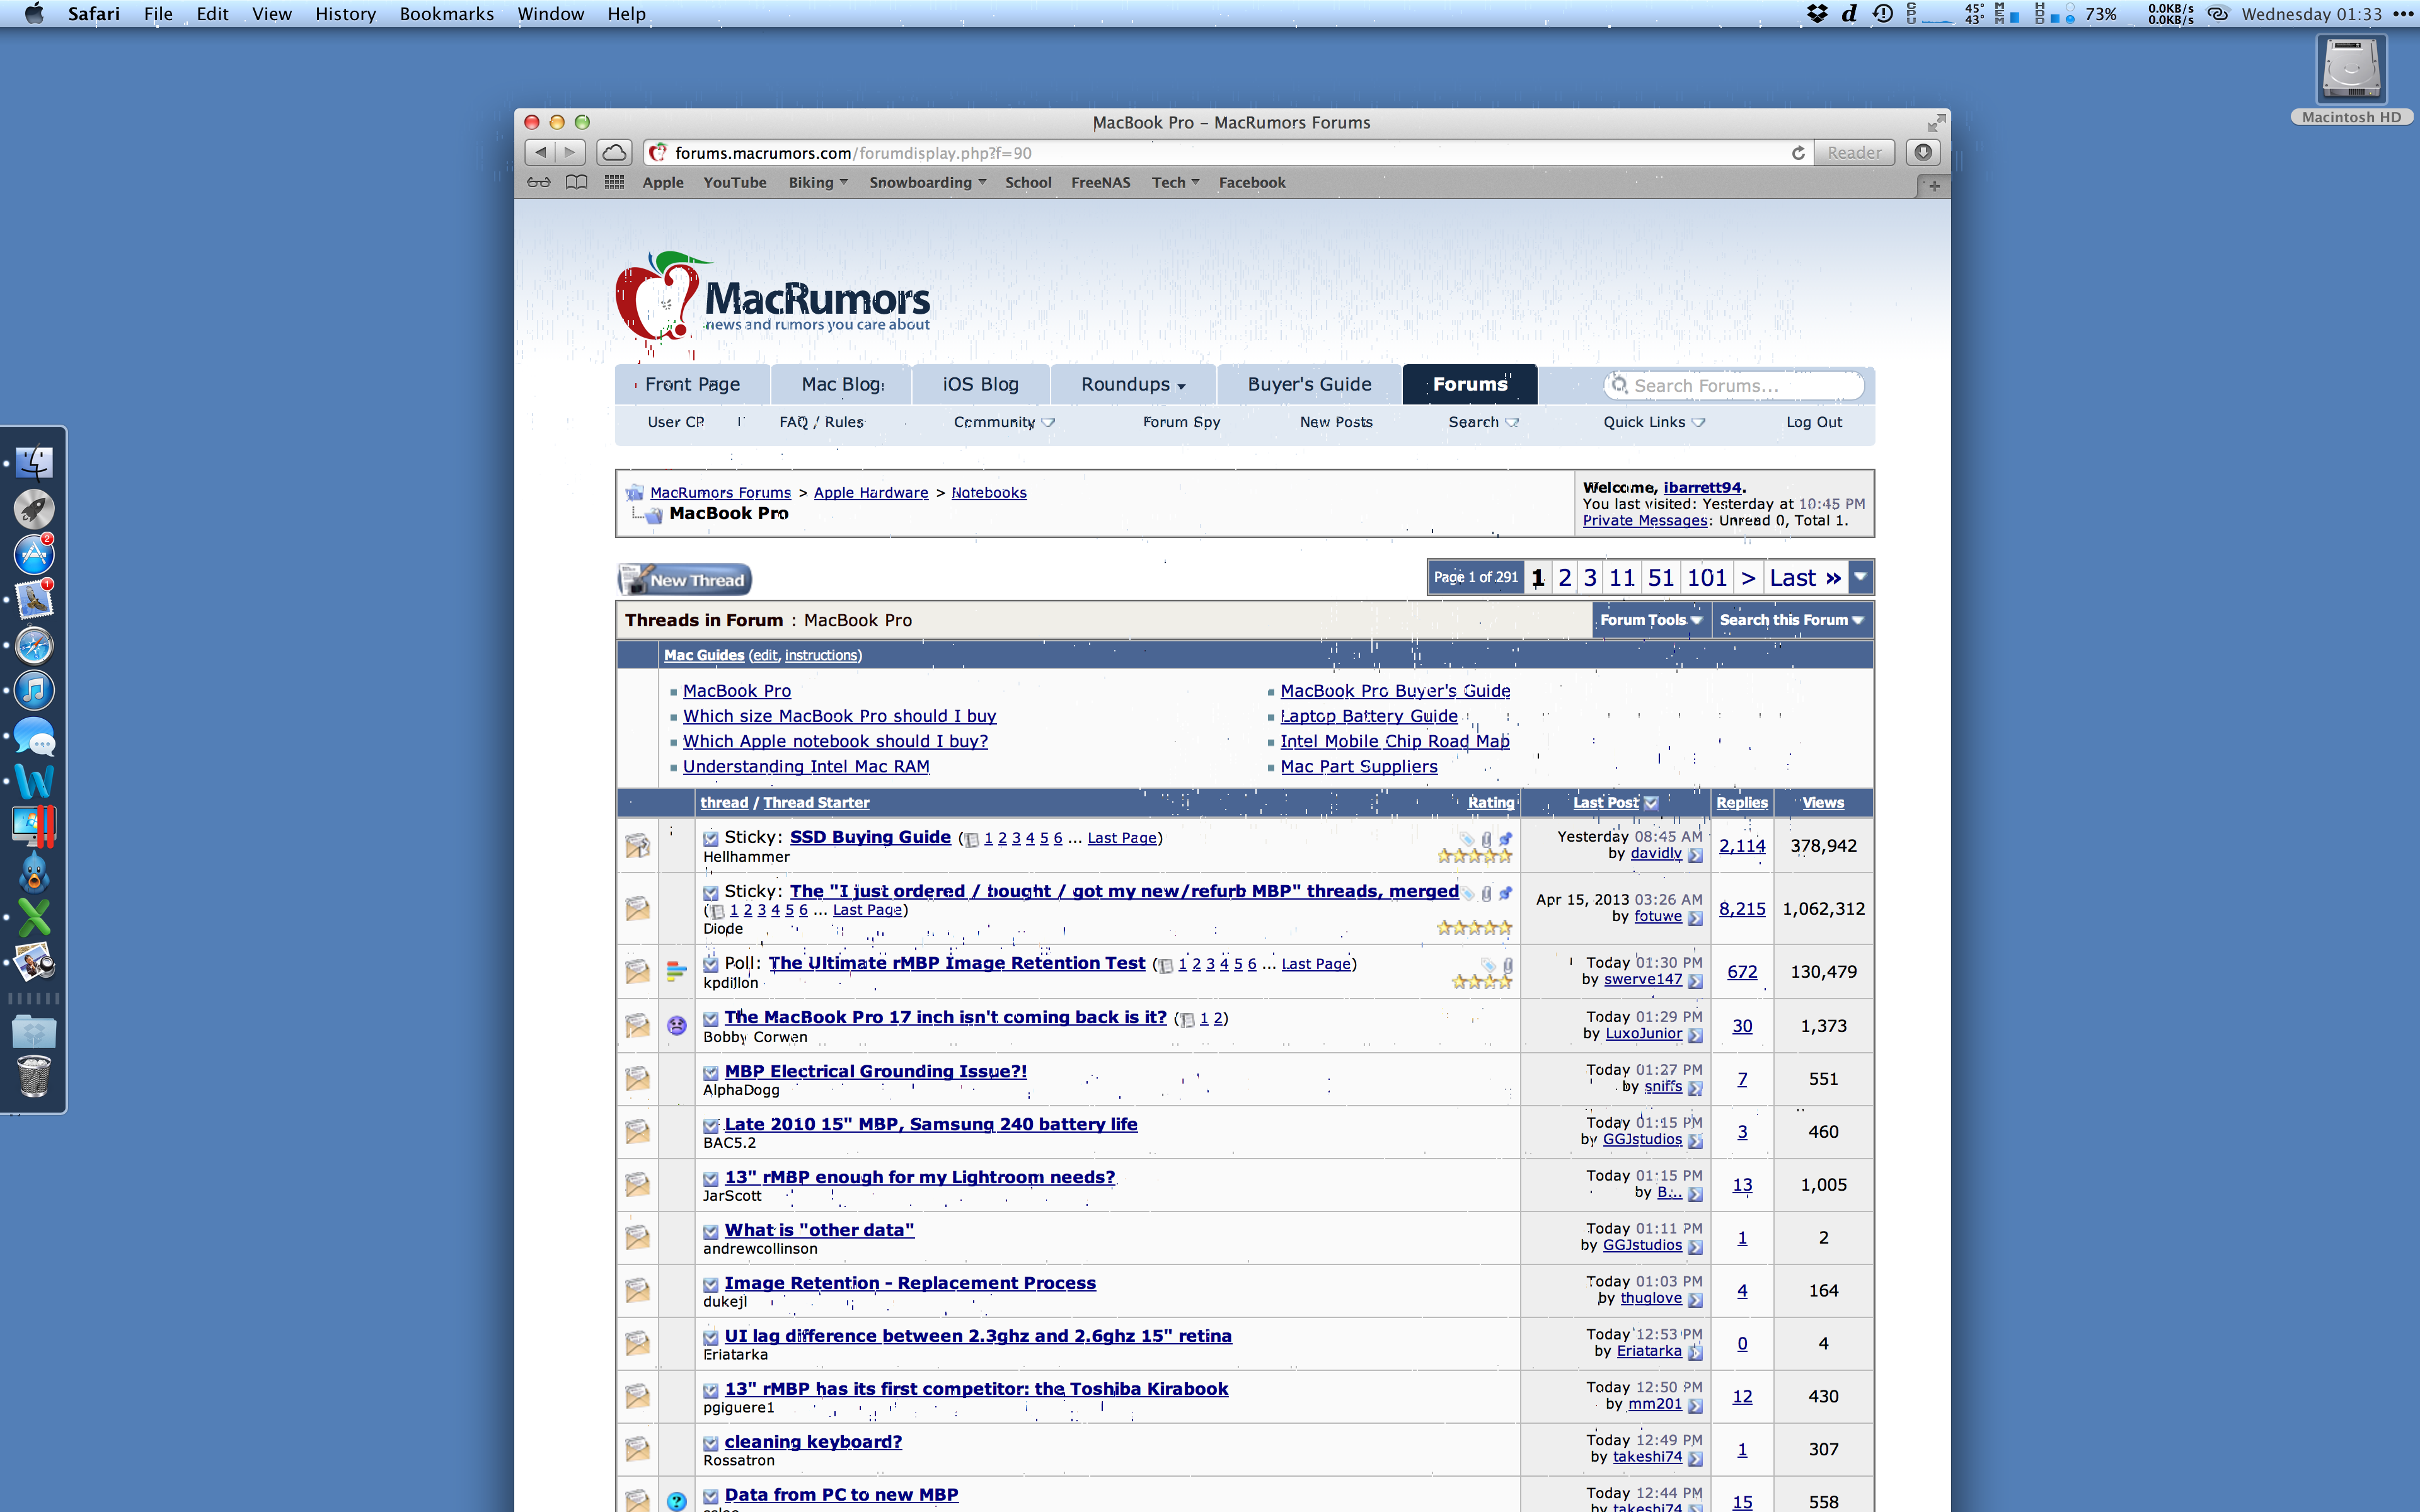Image resolution: width=2420 pixels, height=1512 pixels.
Task: Sort threads by Views column header
Action: [x=1822, y=802]
